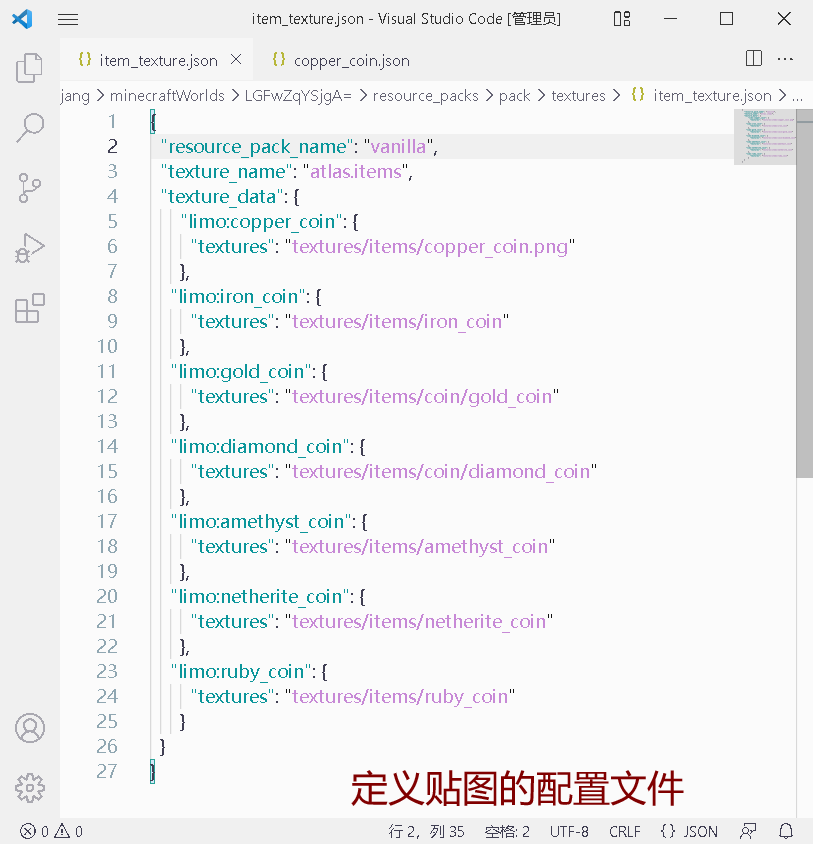Screen dimensions: 813x844
Task: Click the textures/items/netherite_coin string
Action: pos(418,622)
